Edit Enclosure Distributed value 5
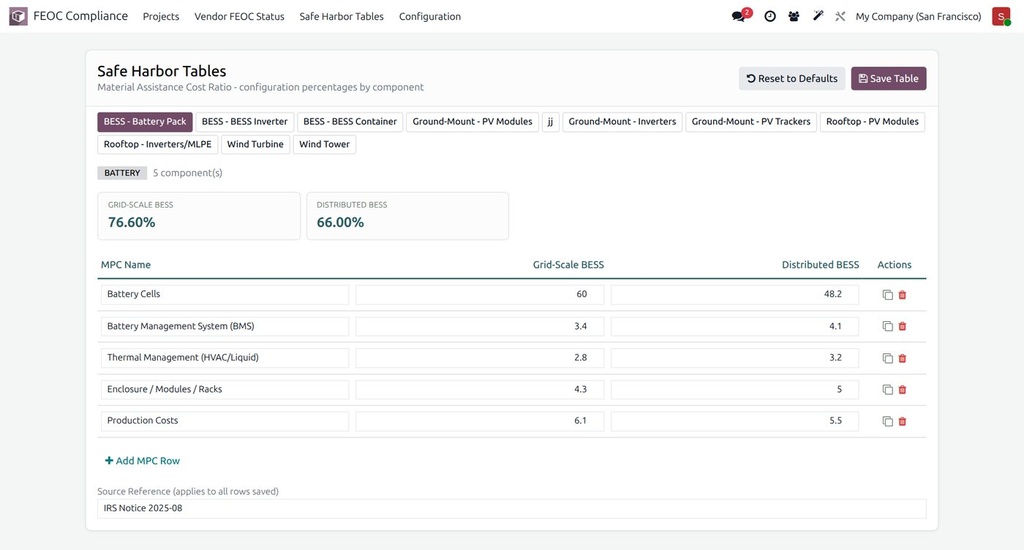 coord(735,389)
